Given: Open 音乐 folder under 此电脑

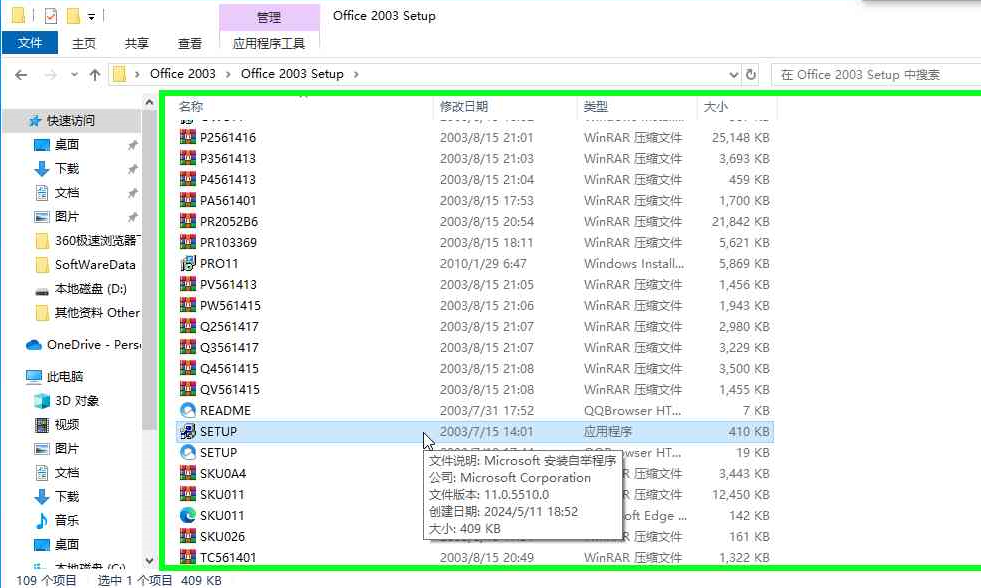Looking at the screenshot, I should [66, 520].
